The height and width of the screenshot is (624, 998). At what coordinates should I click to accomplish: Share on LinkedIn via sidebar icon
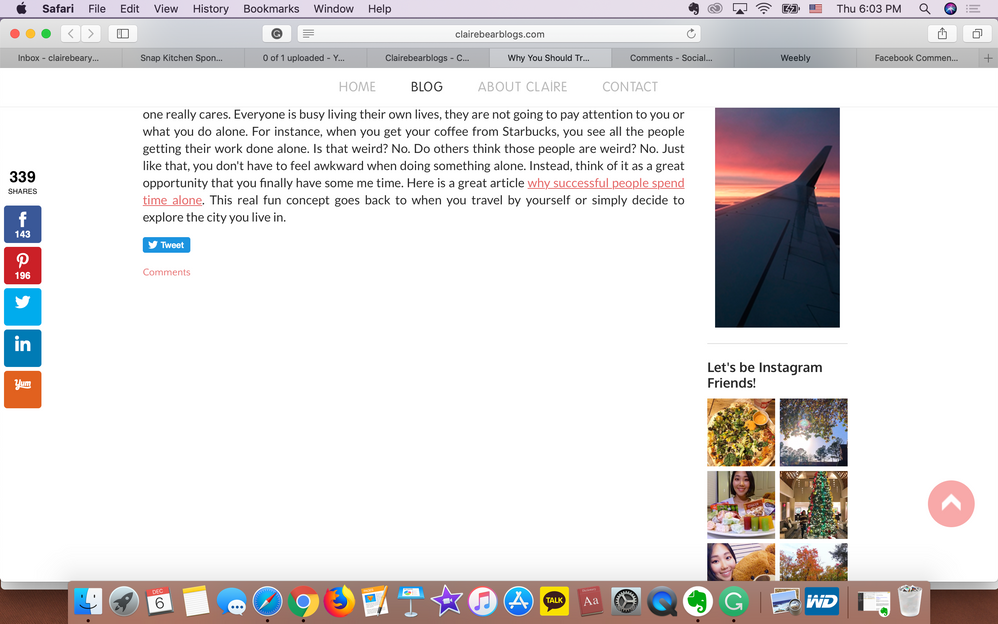tap(22, 347)
